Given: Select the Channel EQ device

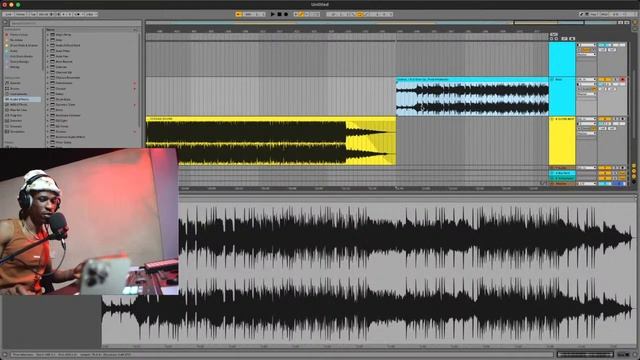Looking at the screenshot, I should click(x=64, y=72).
